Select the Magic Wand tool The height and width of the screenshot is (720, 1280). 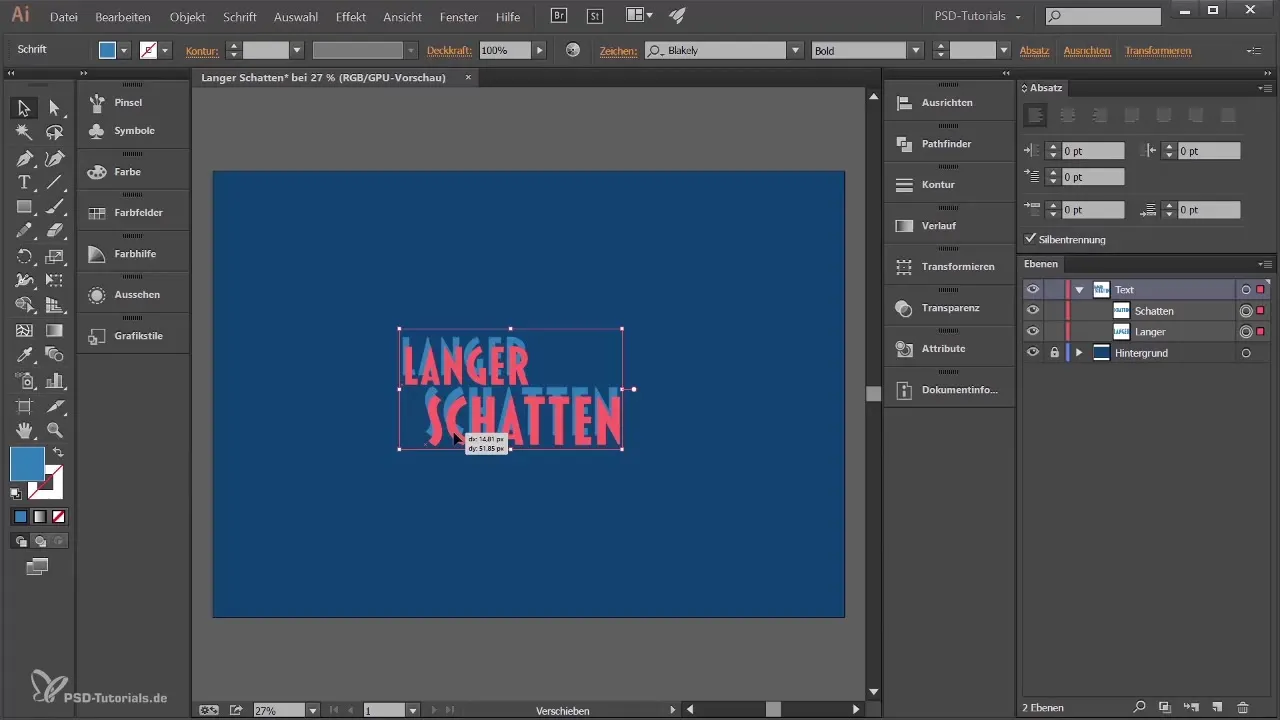24,132
